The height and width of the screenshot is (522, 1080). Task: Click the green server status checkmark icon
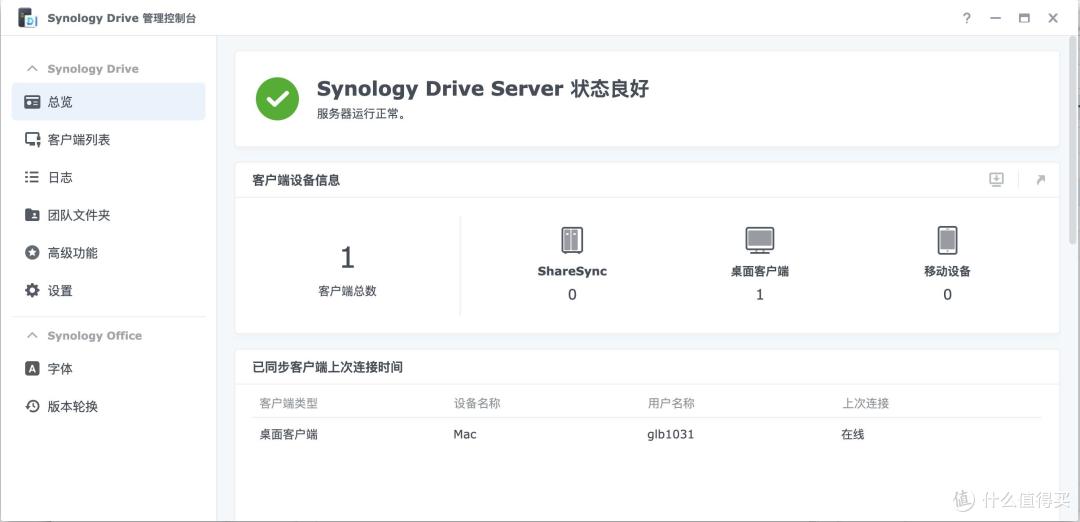pos(278,98)
